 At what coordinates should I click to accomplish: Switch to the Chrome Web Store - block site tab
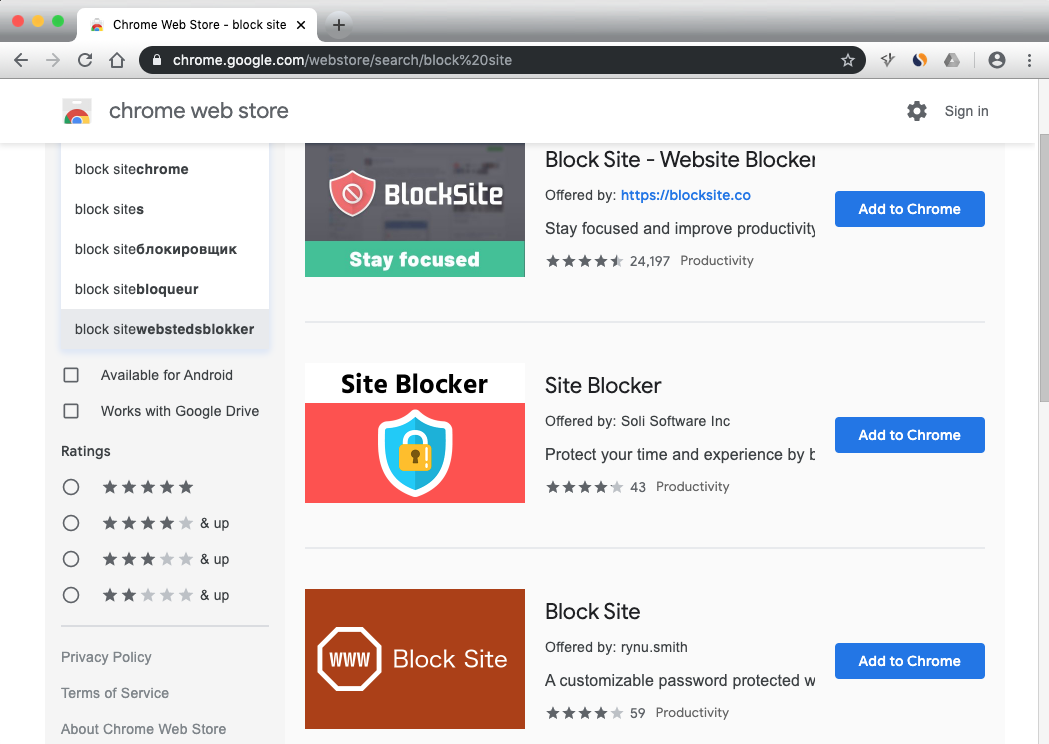click(197, 25)
